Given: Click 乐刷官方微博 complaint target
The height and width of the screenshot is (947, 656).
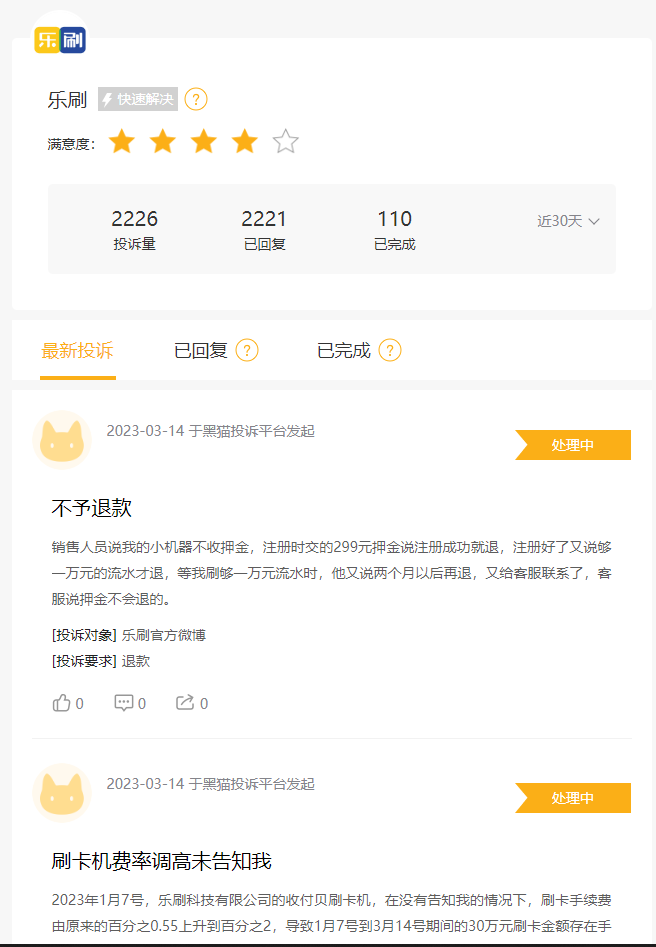Looking at the screenshot, I should pyautogui.click(x=164, y=635).
